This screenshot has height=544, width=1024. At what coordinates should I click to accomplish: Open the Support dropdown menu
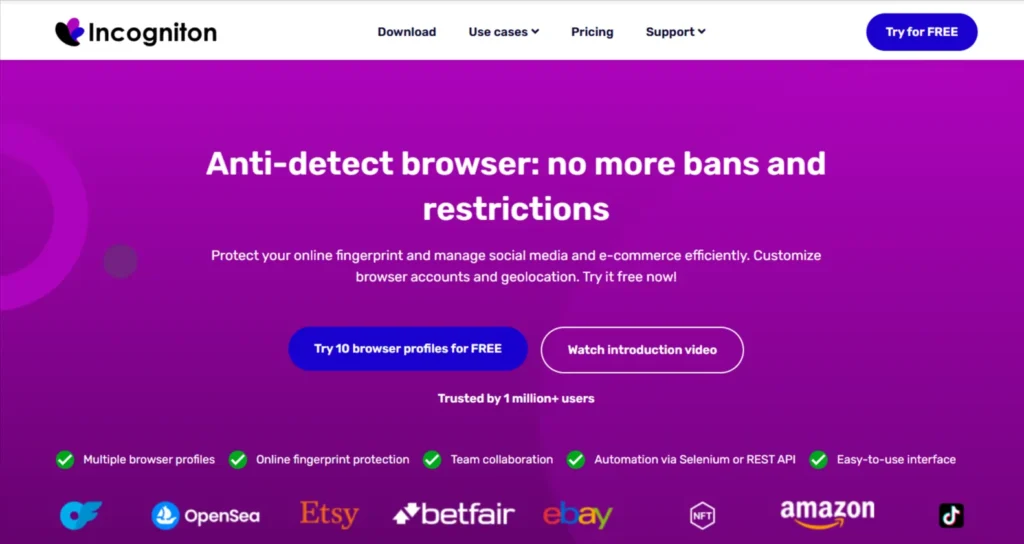(675, 32)
